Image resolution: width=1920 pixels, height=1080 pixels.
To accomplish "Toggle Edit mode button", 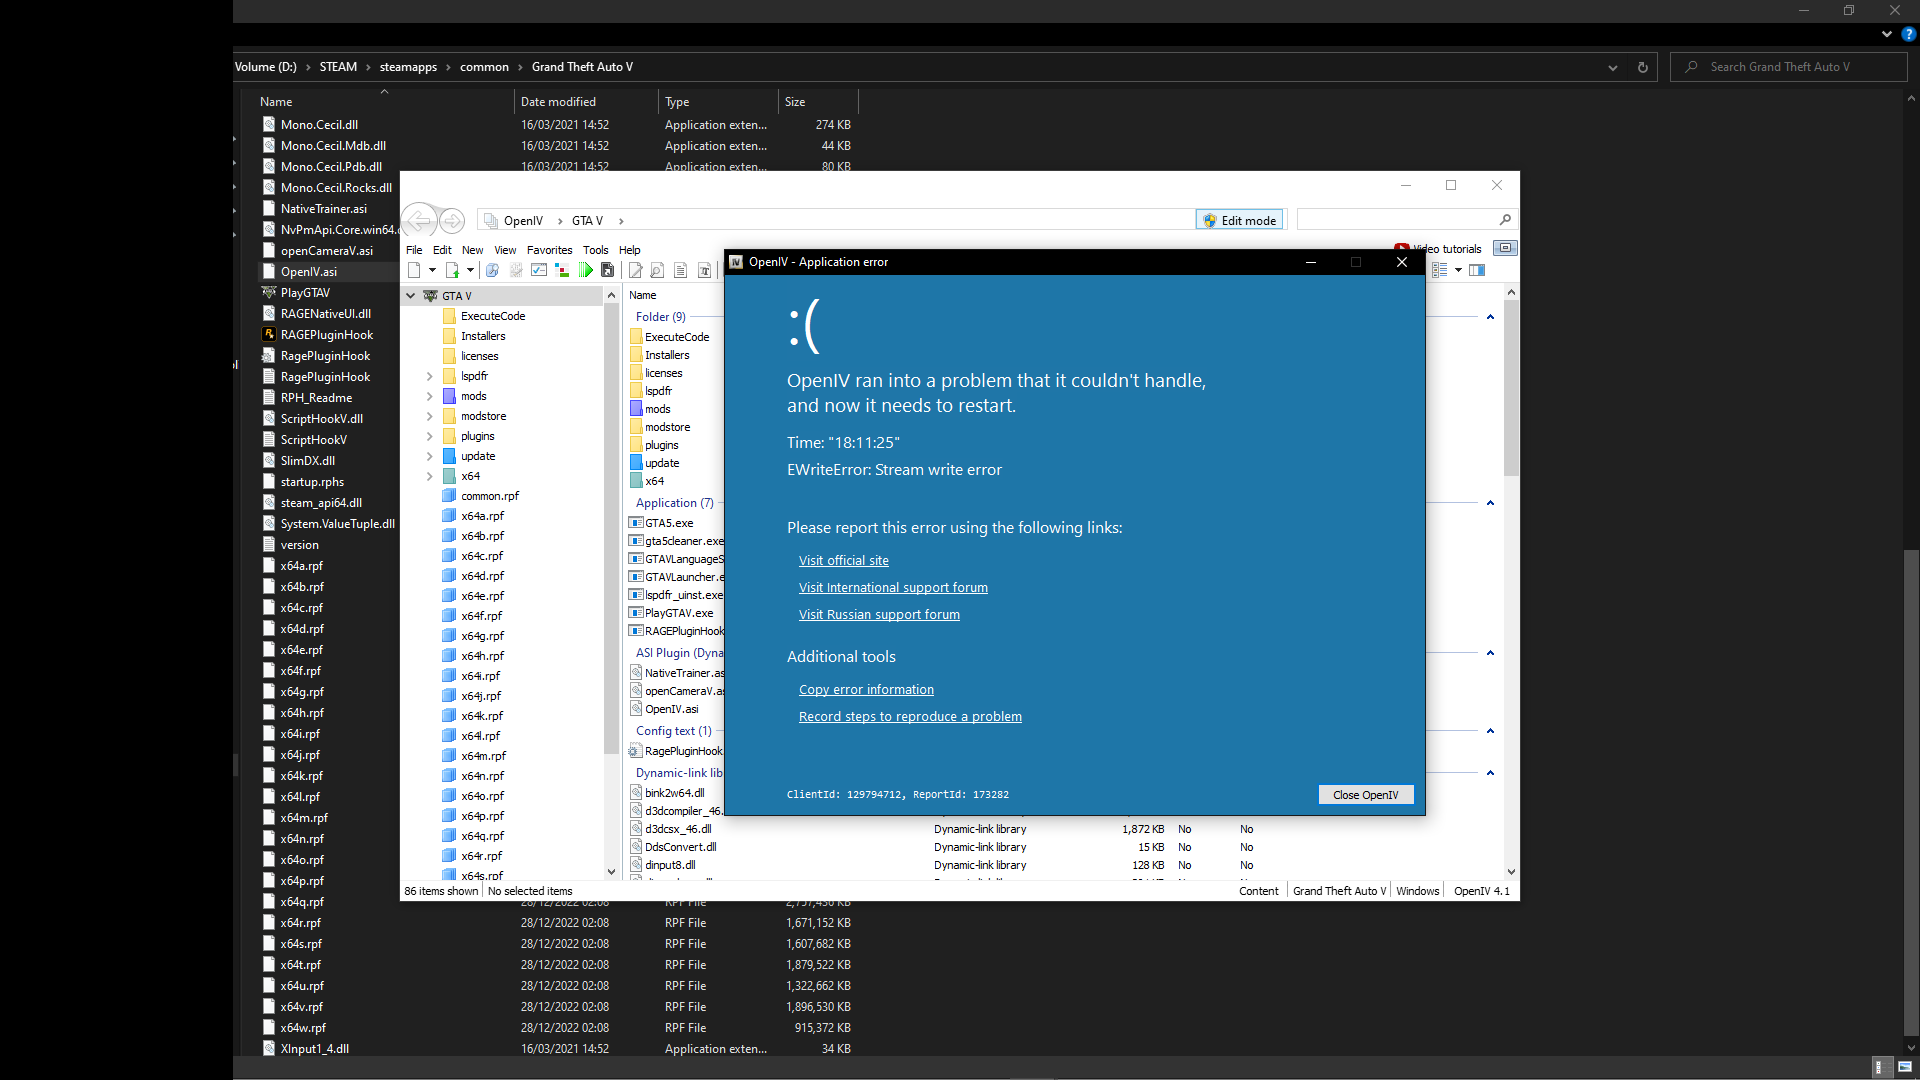I will coord(1240,220).
